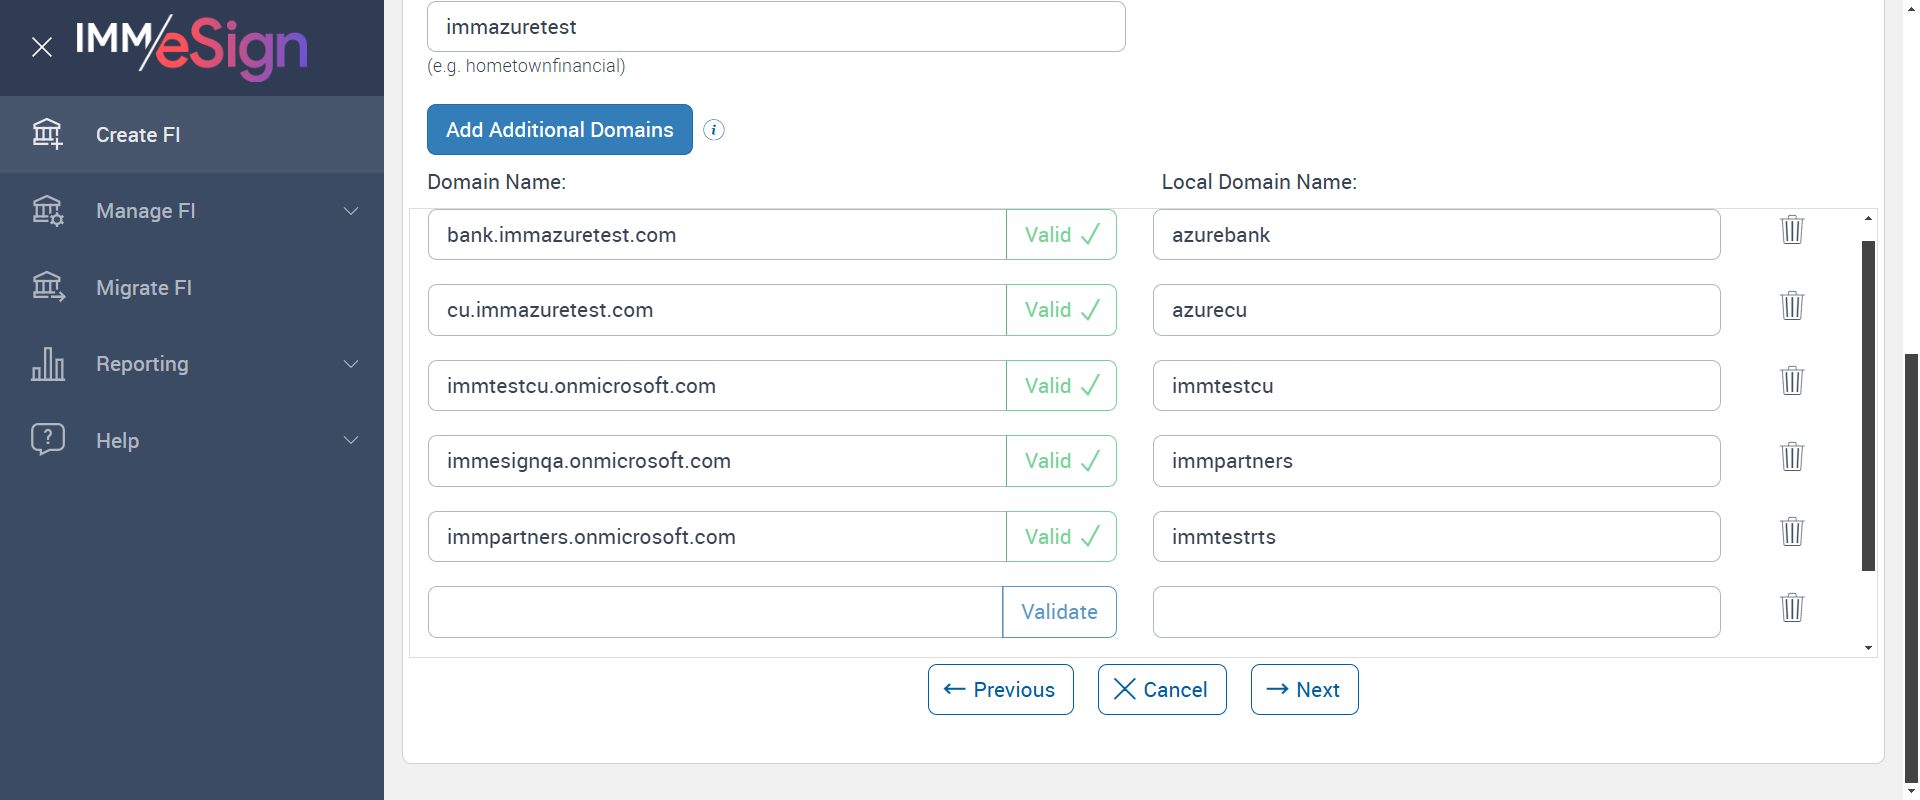
Task: Close the sidebar with the X icon
Action: coord(41,47)
